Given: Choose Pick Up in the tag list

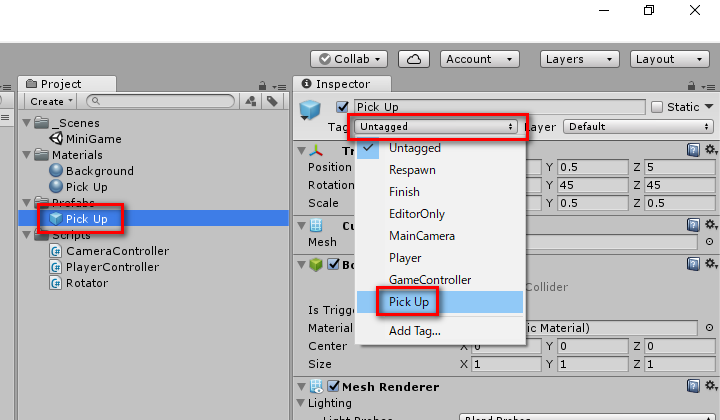Looking at the screenshot, I should pos(440,302).
